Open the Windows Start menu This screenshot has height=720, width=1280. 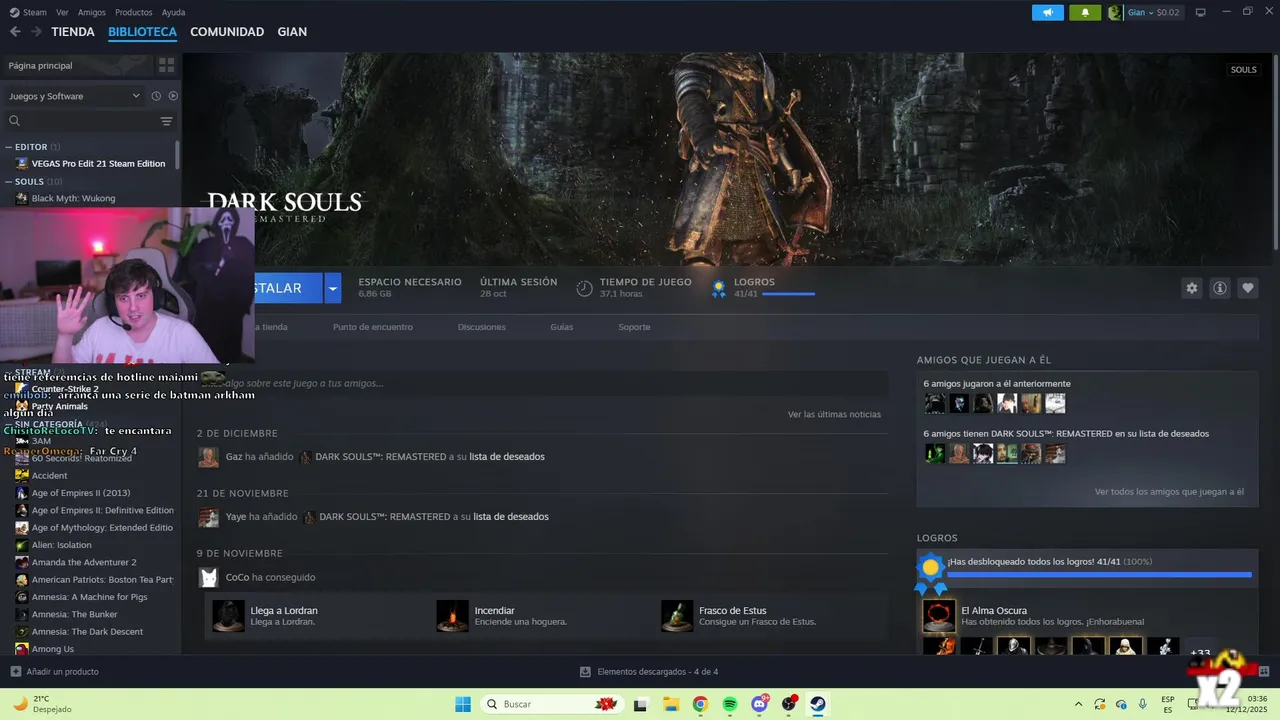pyautogui.click(x=463, y=704)
